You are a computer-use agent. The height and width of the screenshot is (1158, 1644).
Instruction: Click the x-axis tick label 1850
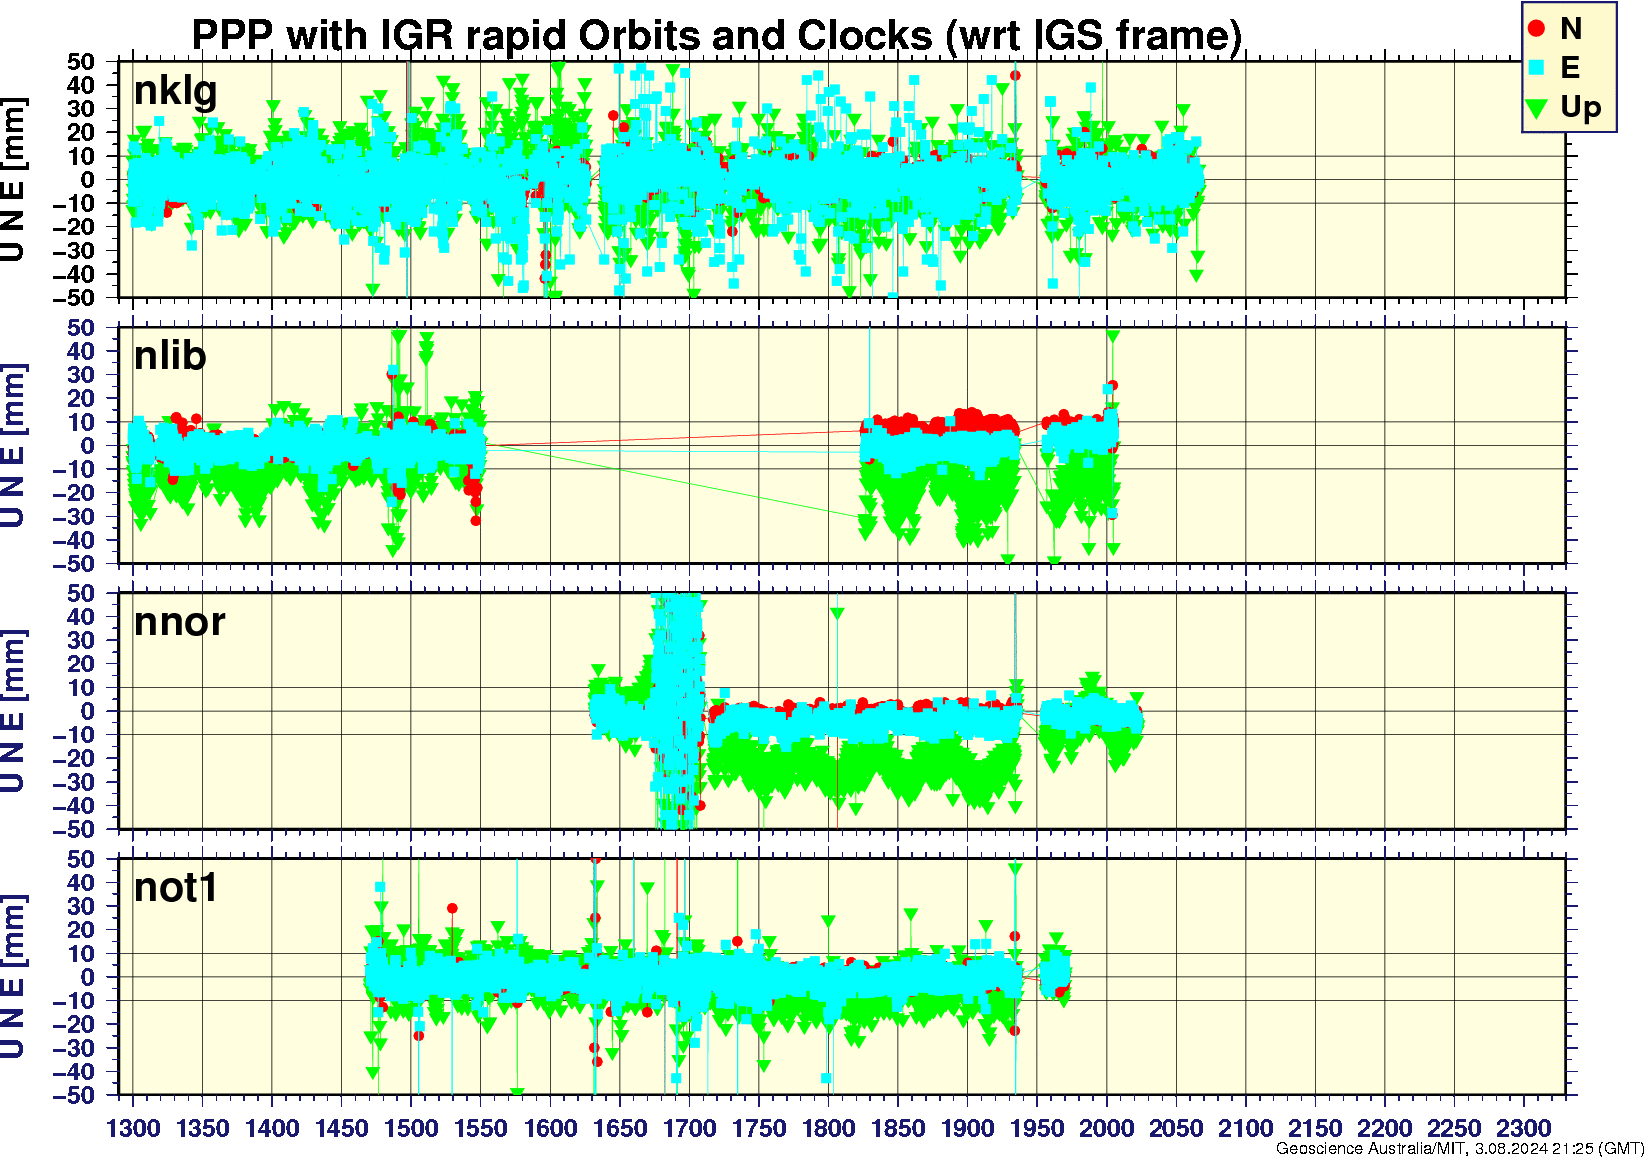pos(898,1128)
